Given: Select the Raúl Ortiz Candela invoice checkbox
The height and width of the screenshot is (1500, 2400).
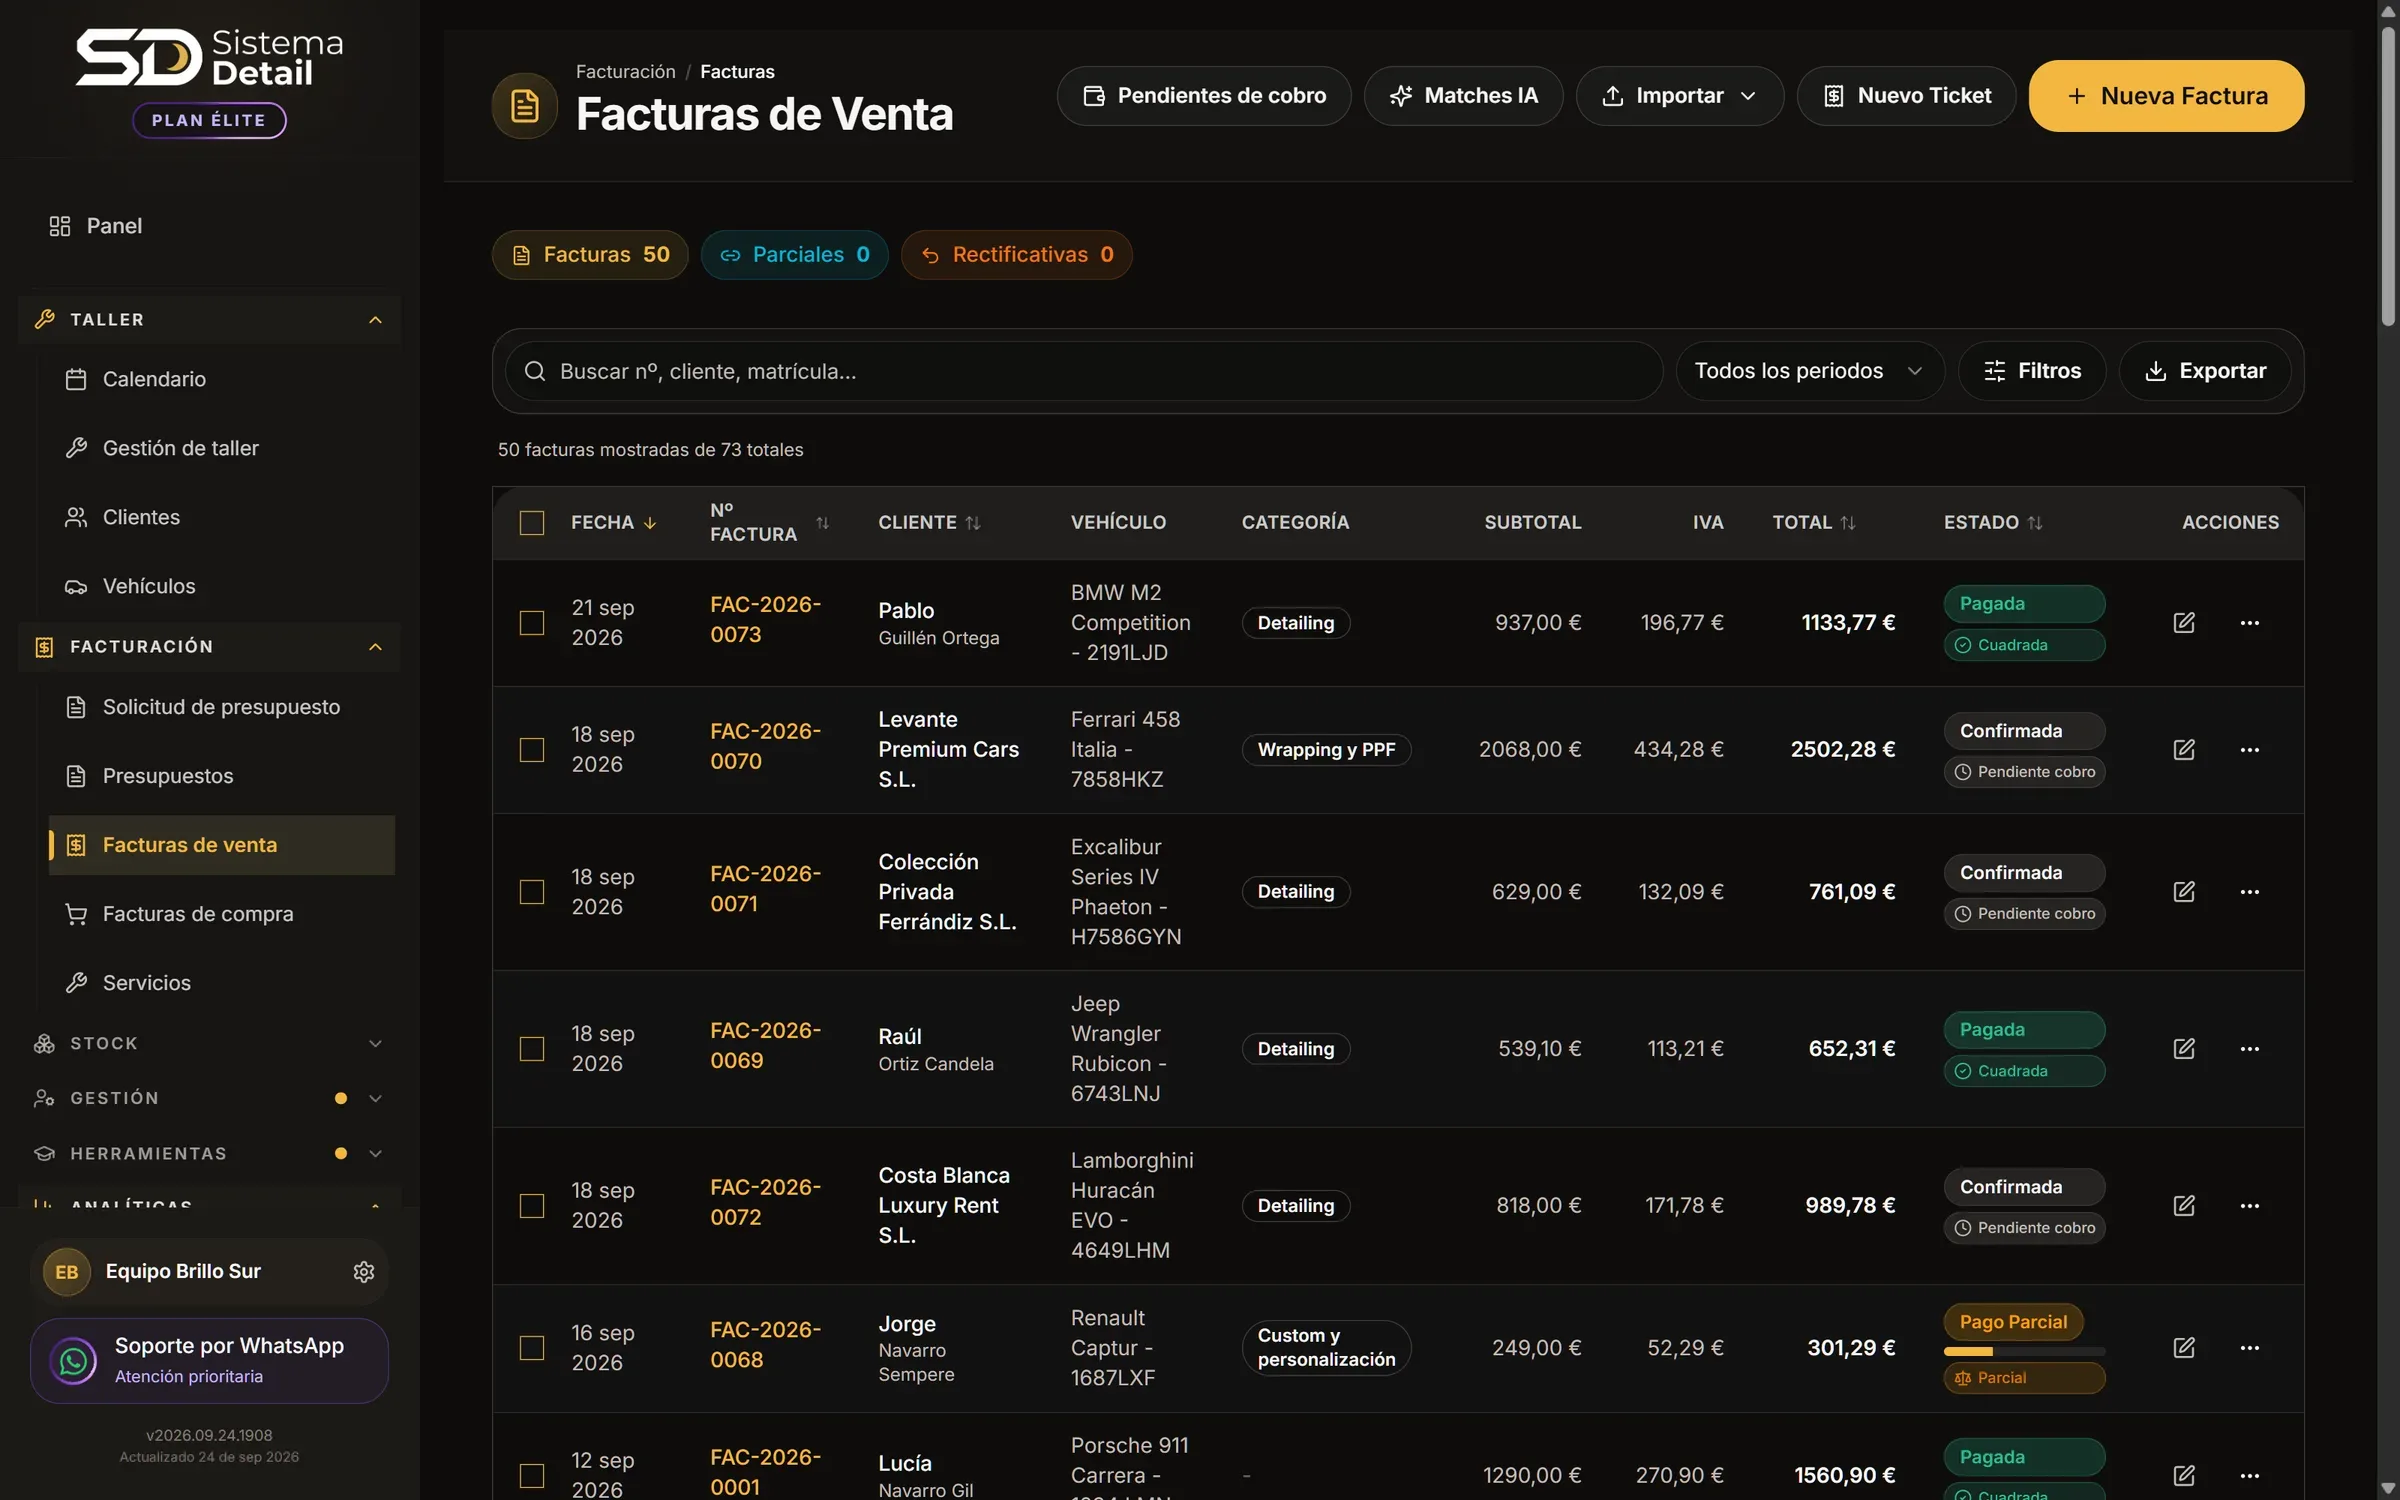Looking at the screenshot, I should click(532, 1048).
